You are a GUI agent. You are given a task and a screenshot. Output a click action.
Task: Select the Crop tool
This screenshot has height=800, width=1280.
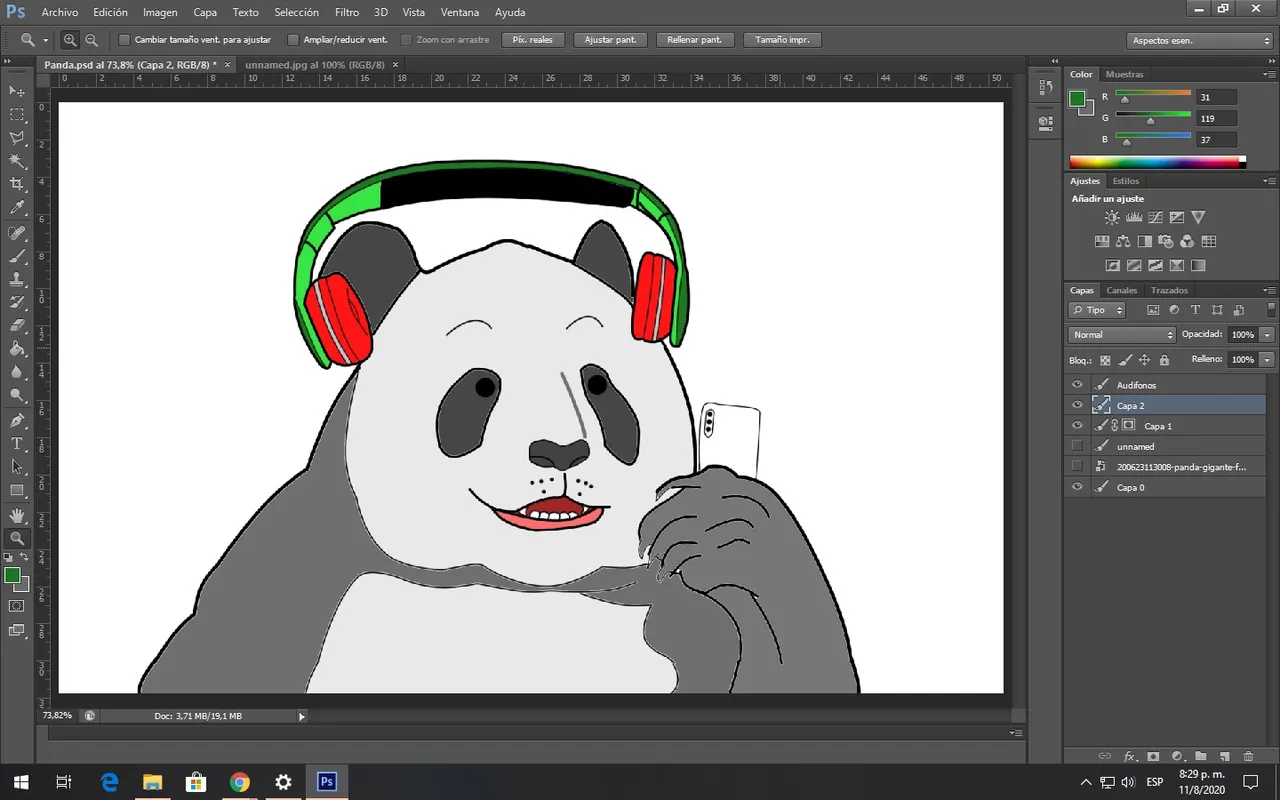coord(17,185)
